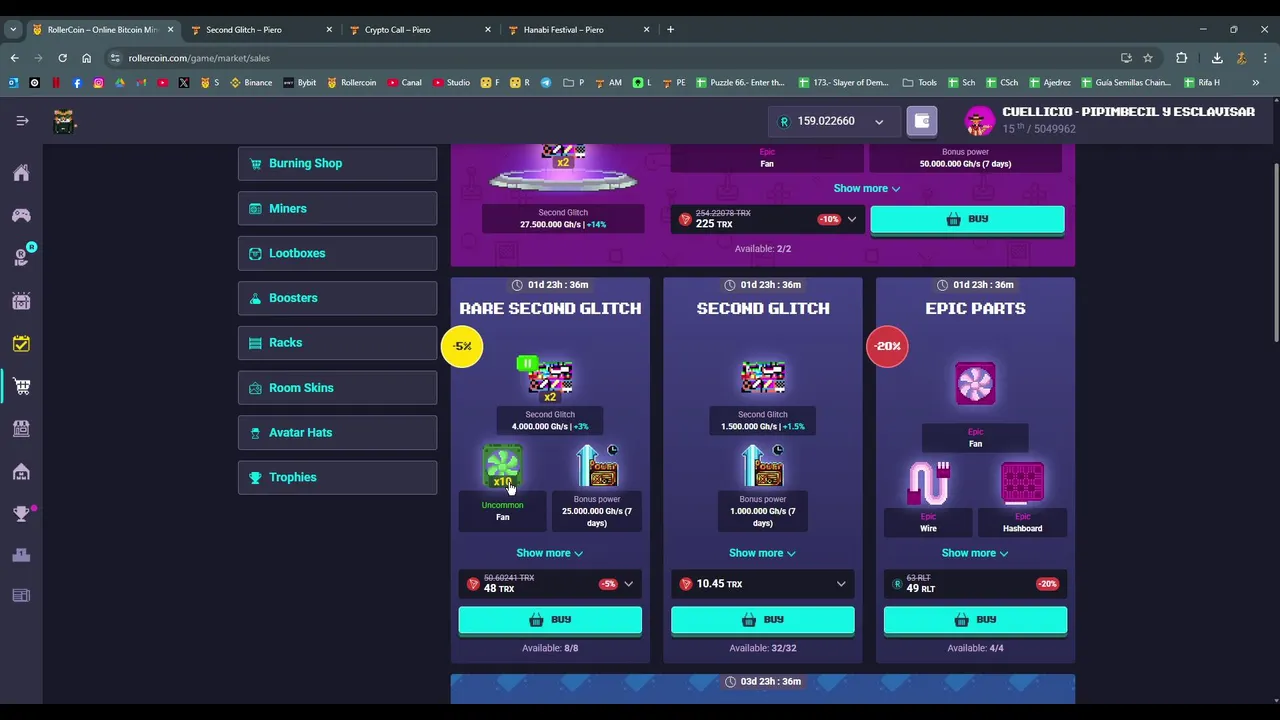This screenshot has width=1280, height=720.
Task: Switch to Hanabi Festival – Piero tab
Action: tap(580, 30)
